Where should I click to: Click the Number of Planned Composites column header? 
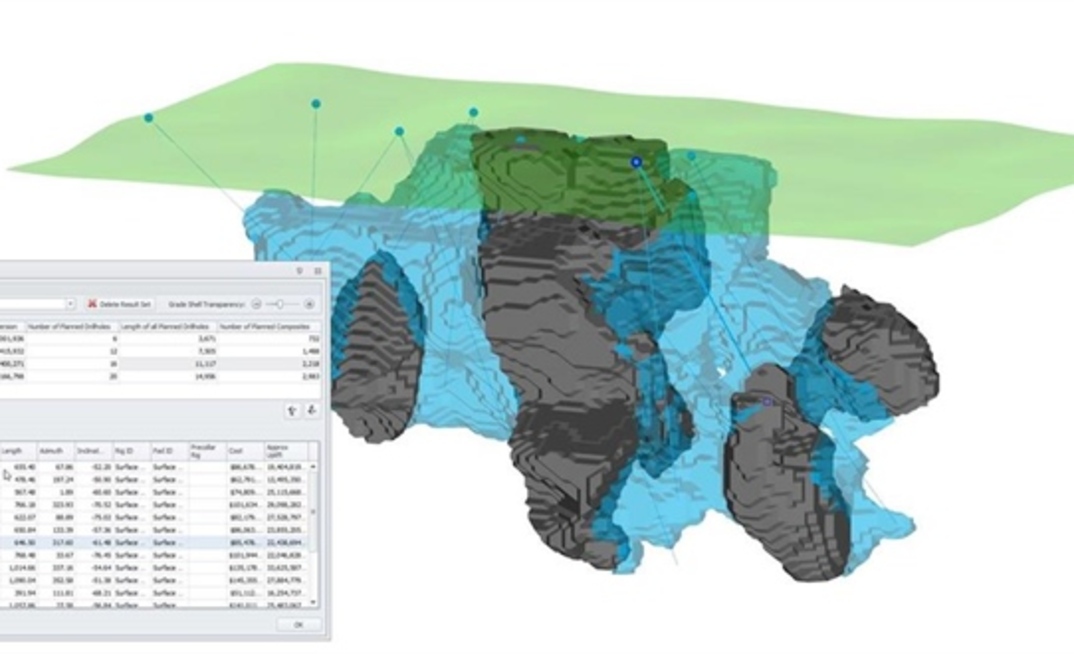click(x=265, y=327)
